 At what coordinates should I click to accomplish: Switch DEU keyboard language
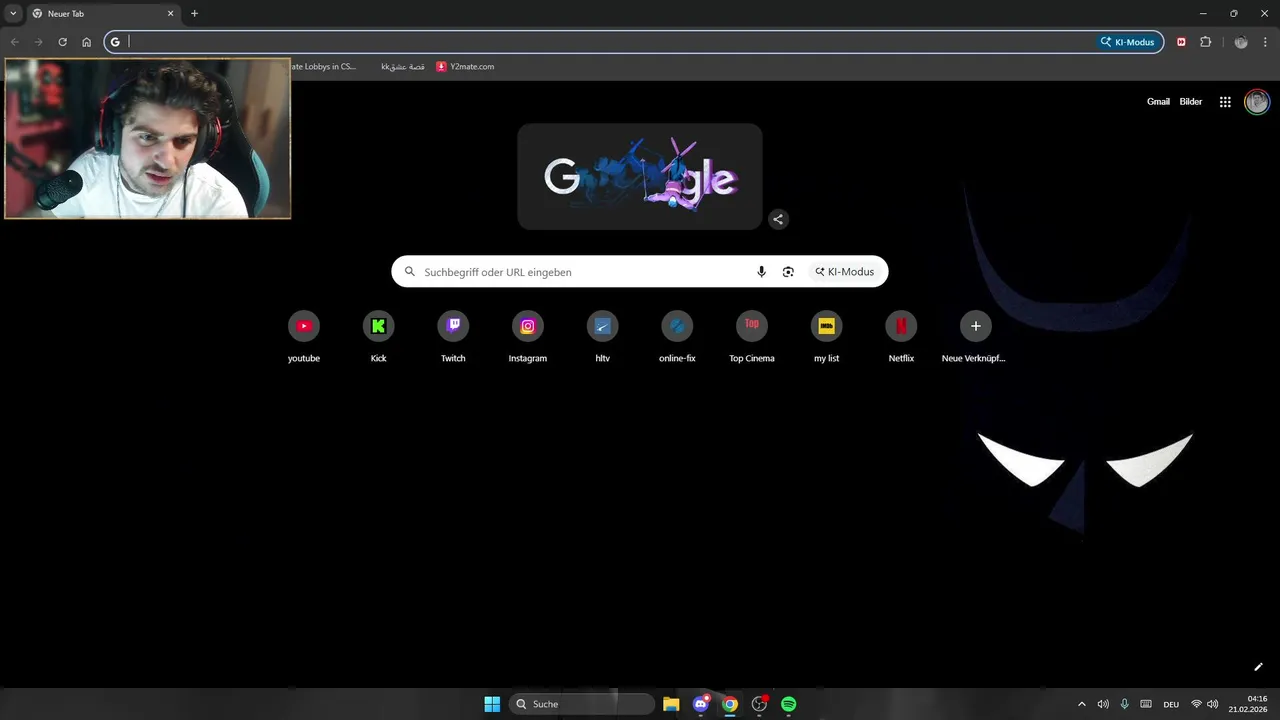pyautogui.click(x=1171, y=704)
